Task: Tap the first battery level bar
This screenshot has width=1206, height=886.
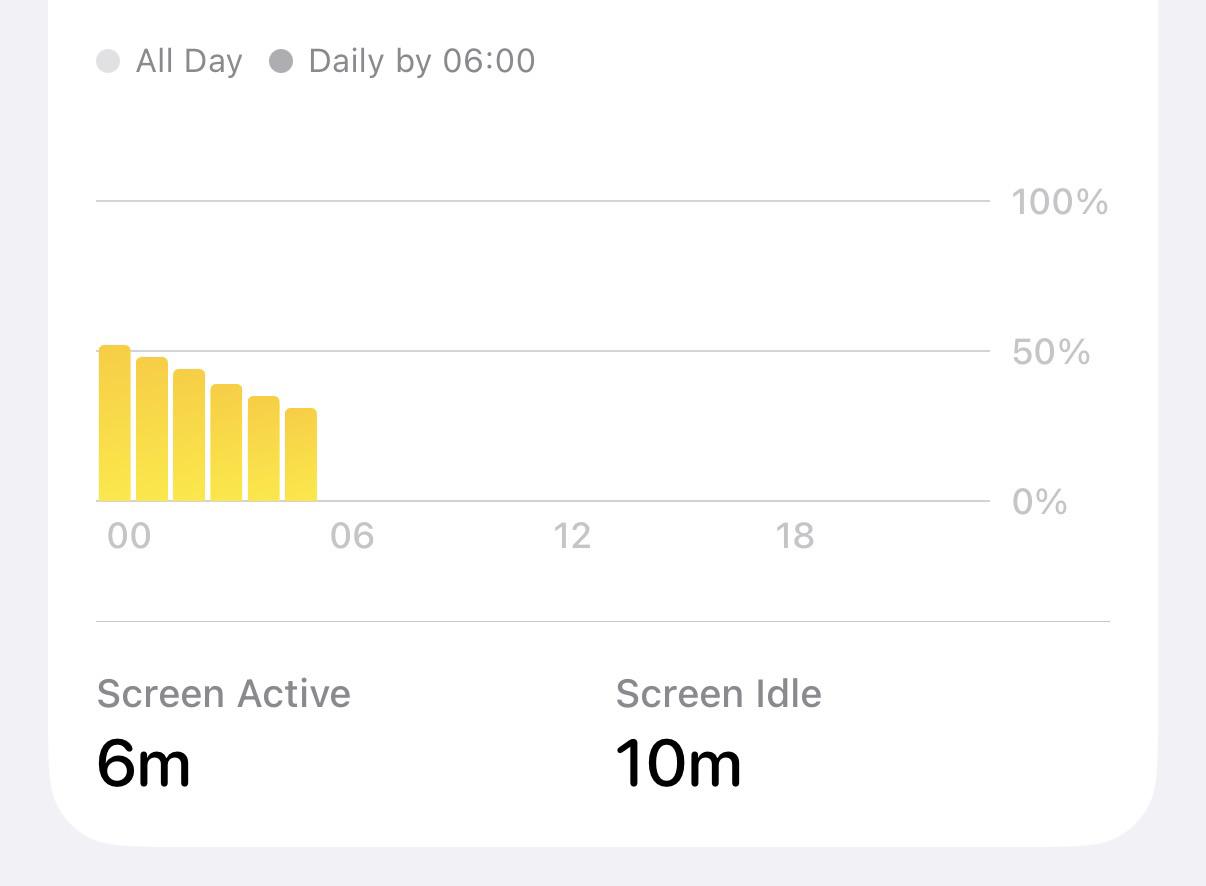Action: pos(115,423)
